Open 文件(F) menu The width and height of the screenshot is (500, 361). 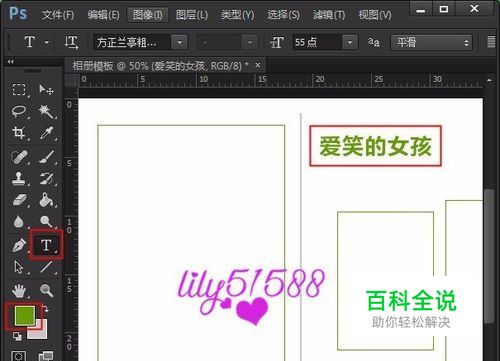[x=58, y=15]
